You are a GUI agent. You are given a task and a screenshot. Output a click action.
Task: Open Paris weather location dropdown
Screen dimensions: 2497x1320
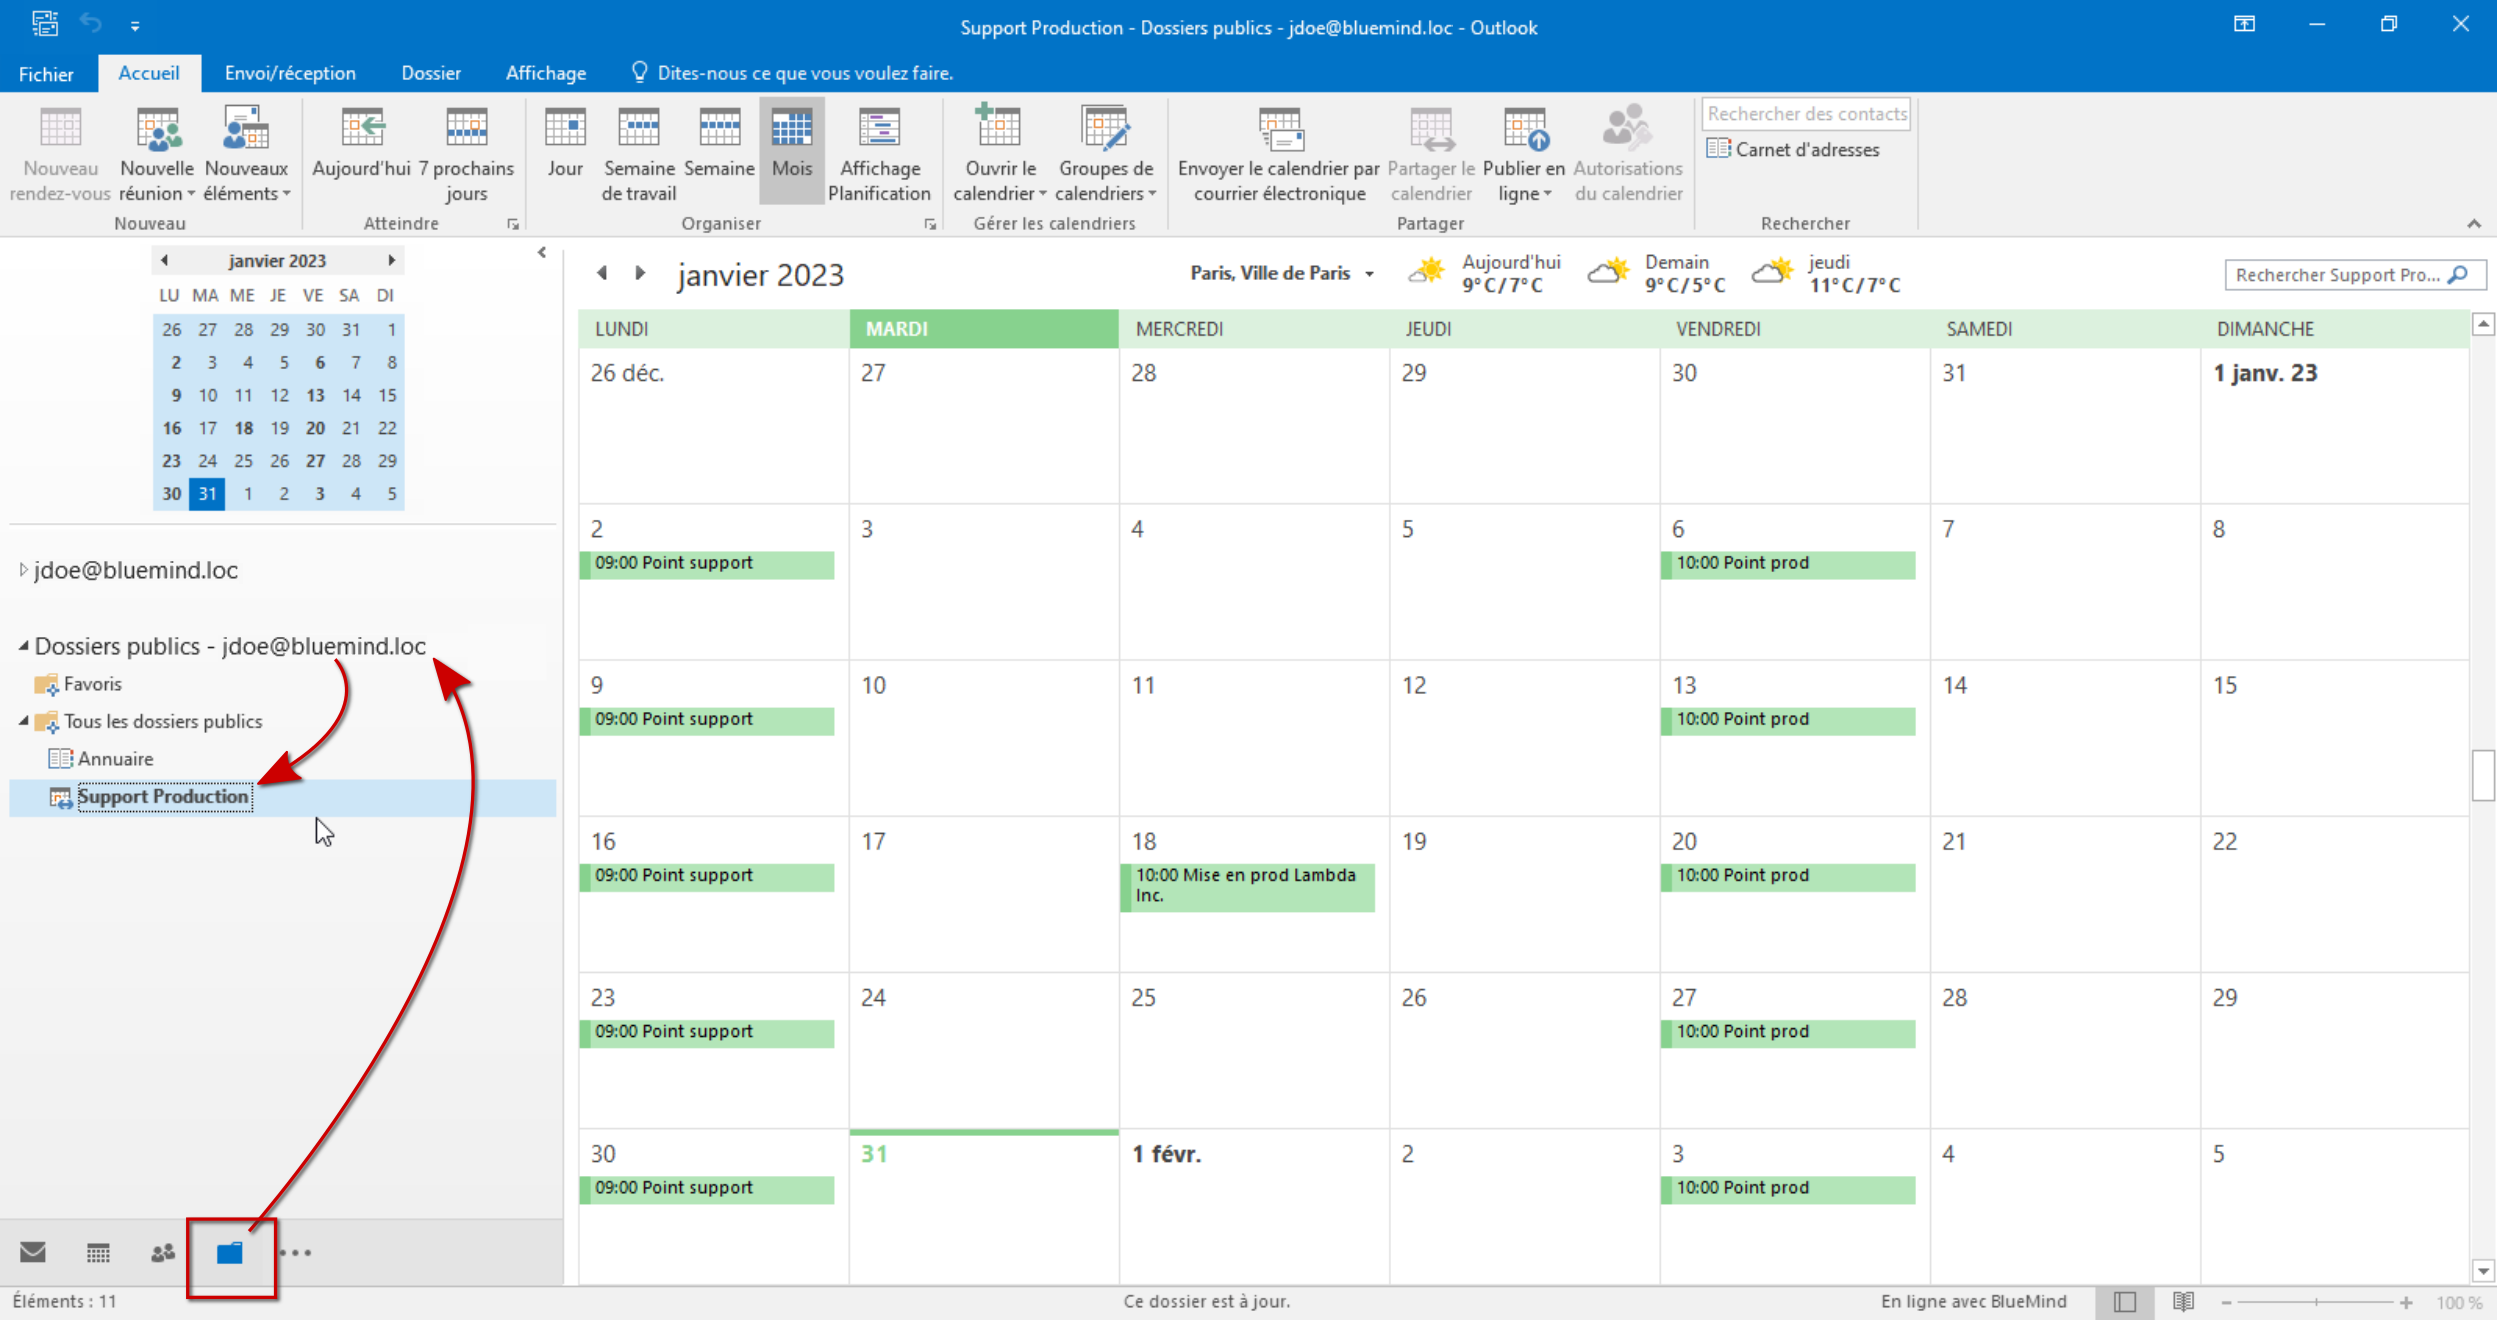click(x=1369, y=274)
